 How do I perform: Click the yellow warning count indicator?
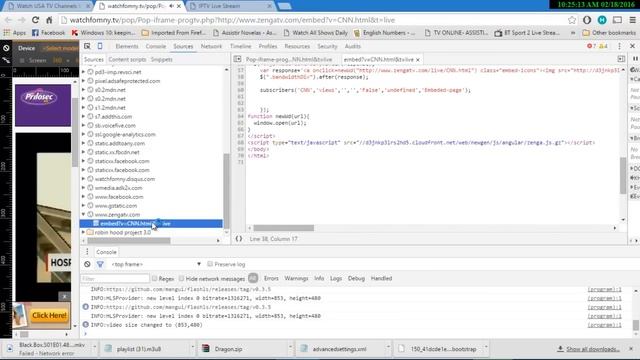point(603,46)
